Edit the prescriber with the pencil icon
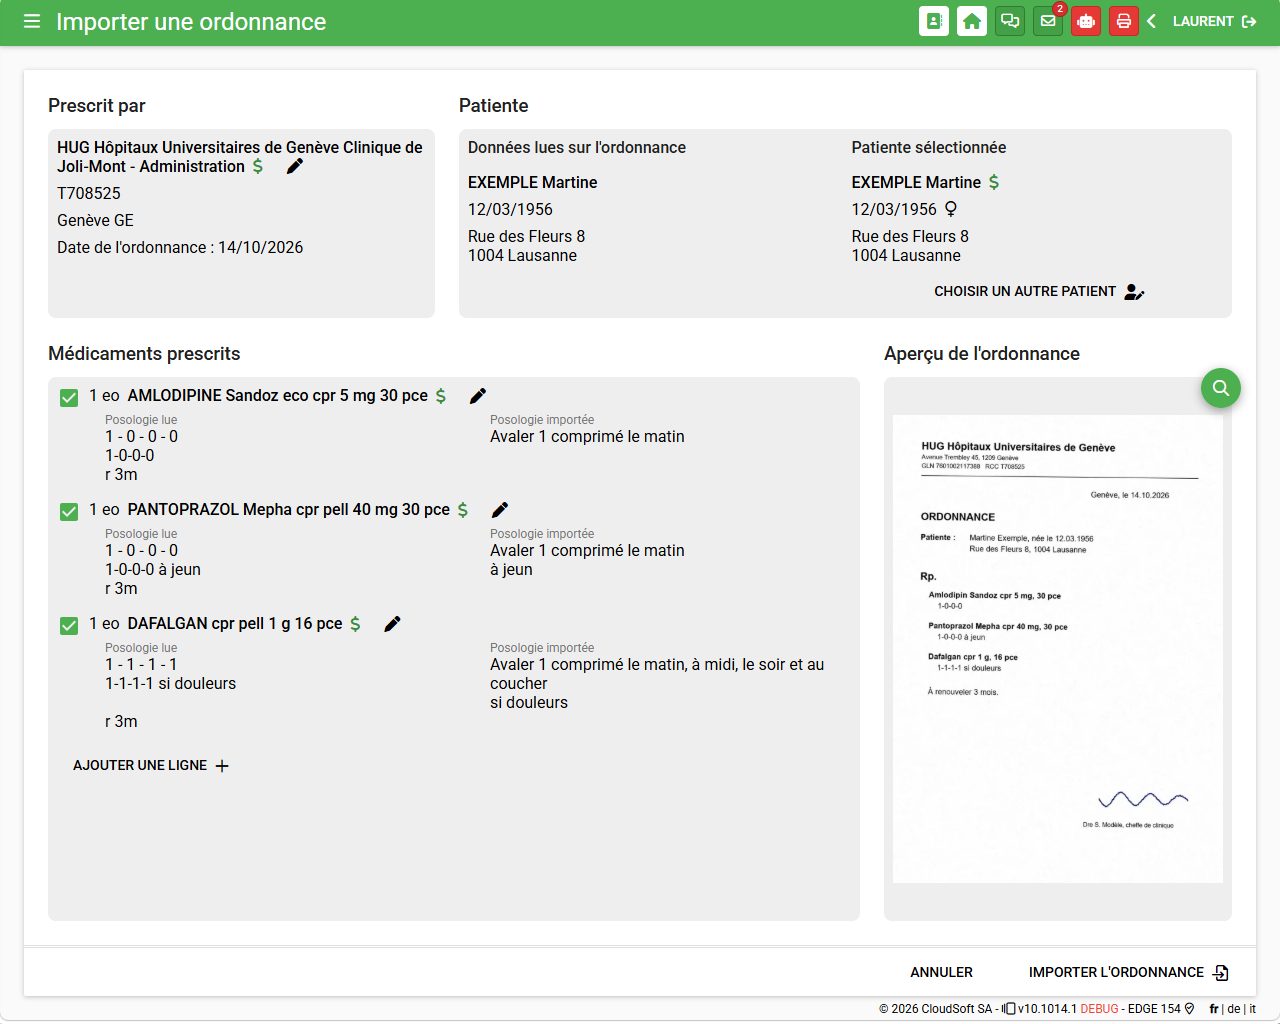 [294, 166]
